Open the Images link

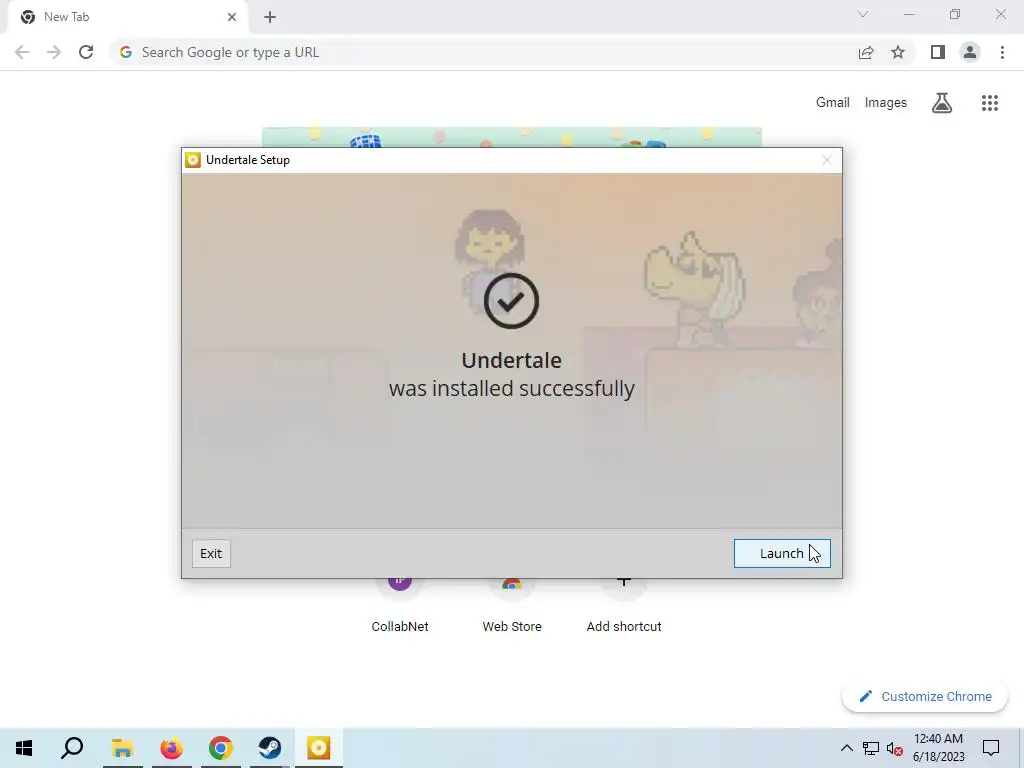(886, 103)
